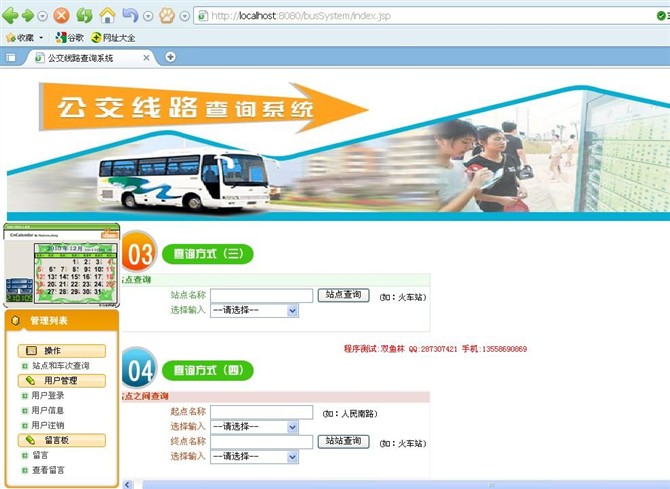Click the blue undo arrow icon

click(x=130, y=16)
